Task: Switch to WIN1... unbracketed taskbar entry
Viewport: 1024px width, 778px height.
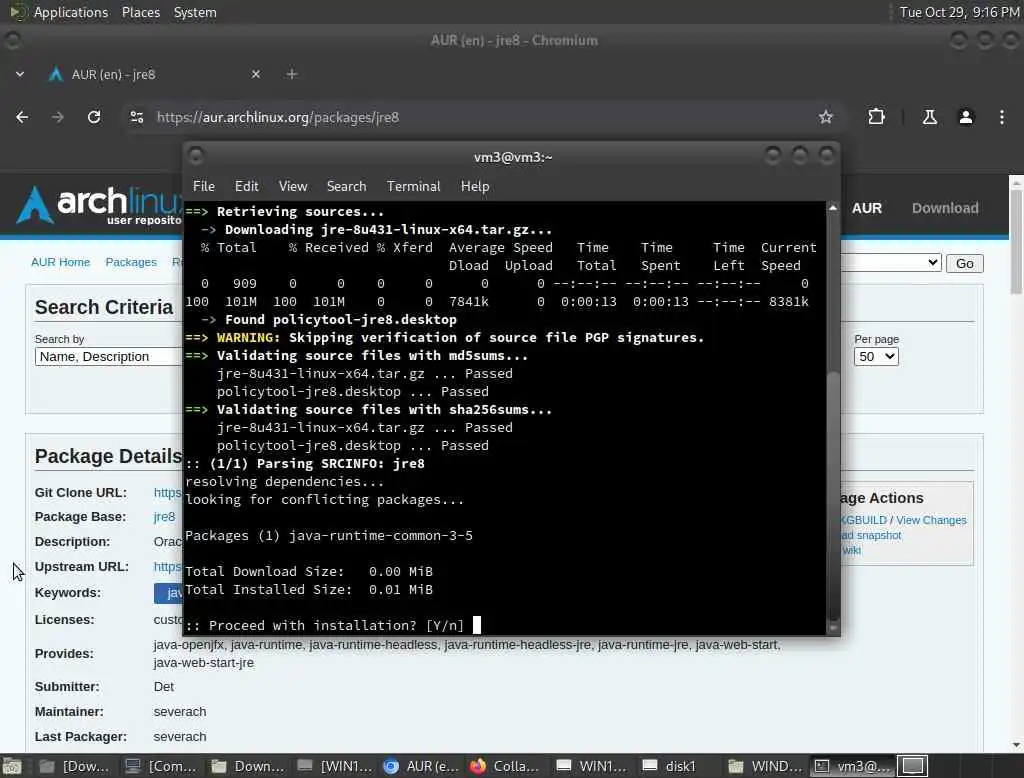Action: (x=592, y=766)
